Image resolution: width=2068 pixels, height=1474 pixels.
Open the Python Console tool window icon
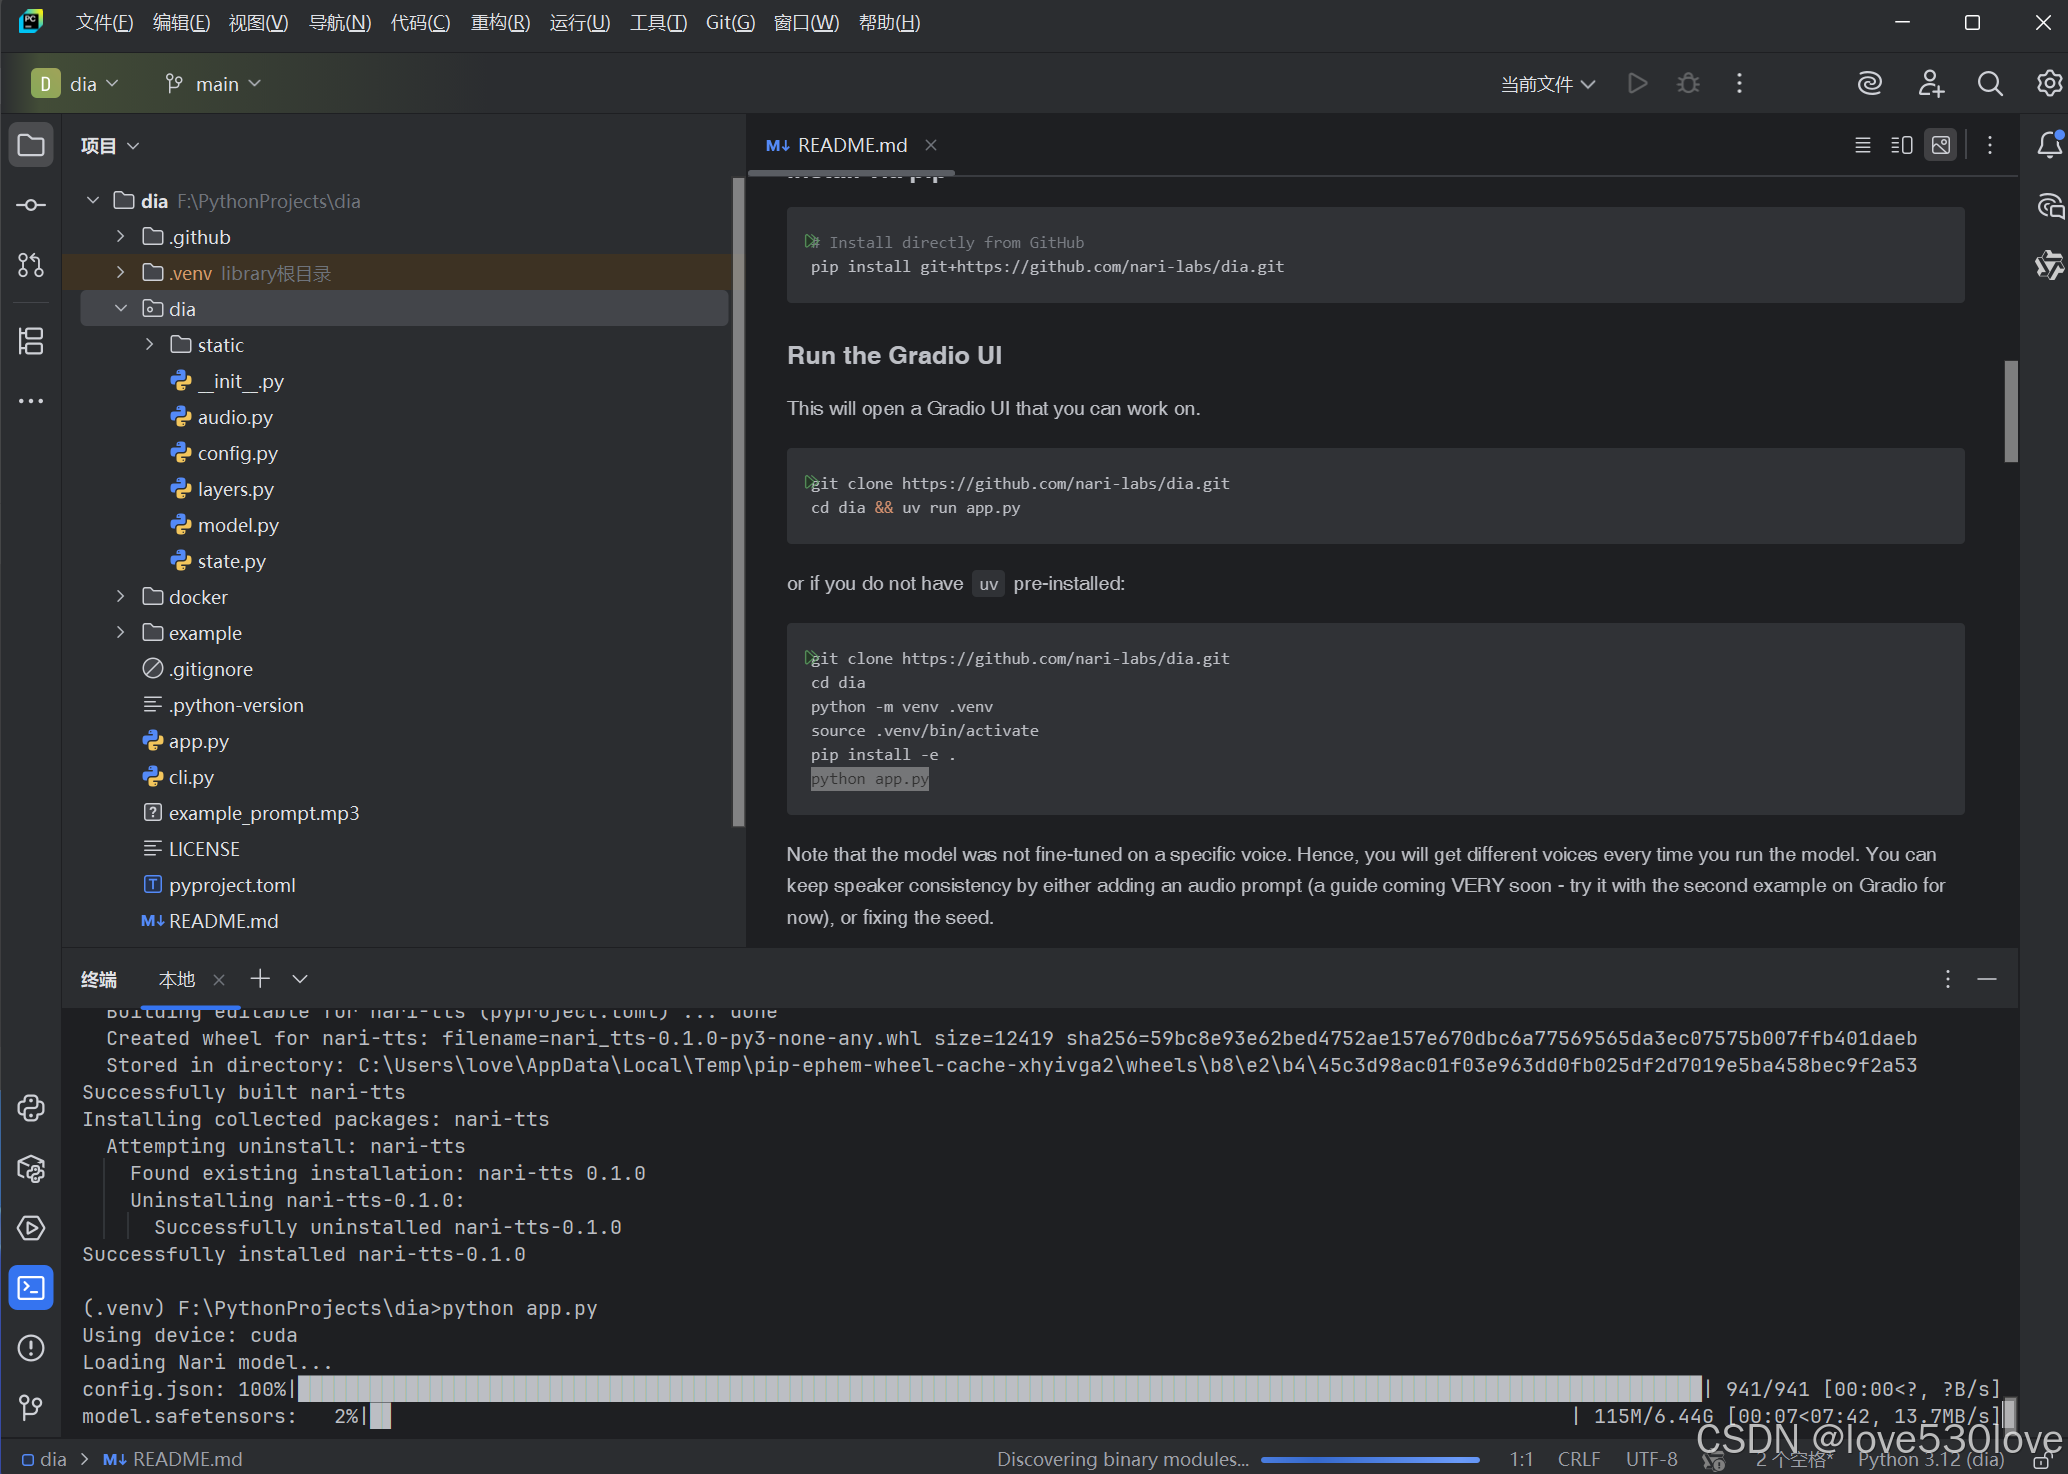[x=31, y=1108]
